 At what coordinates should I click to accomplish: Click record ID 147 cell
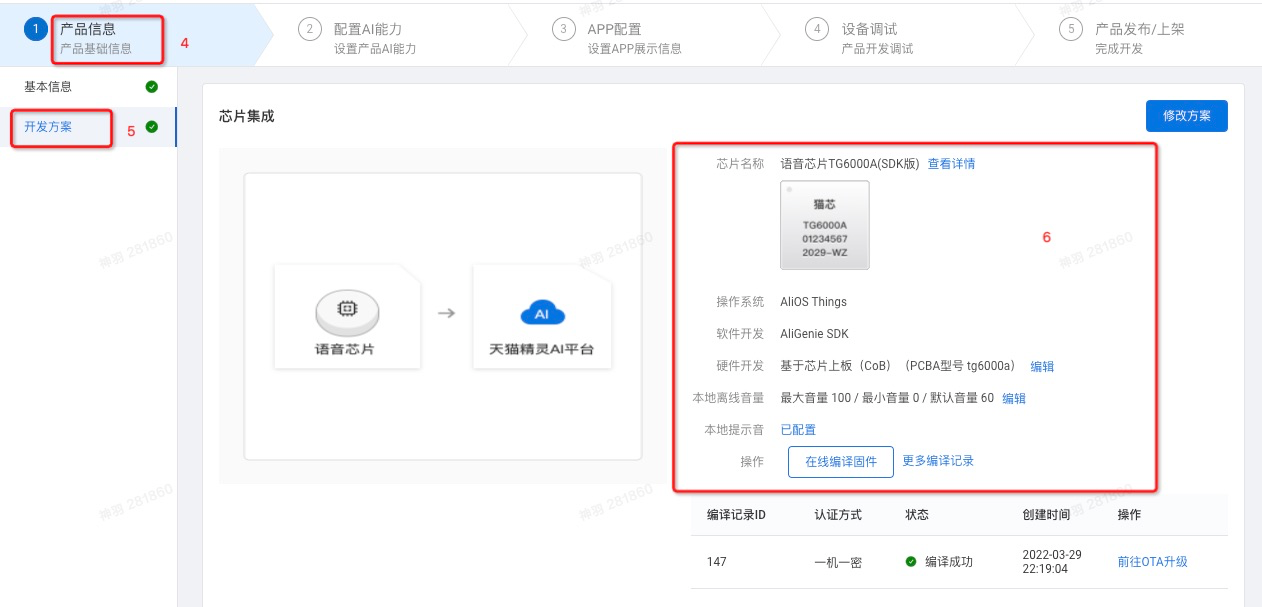[716, 562]
